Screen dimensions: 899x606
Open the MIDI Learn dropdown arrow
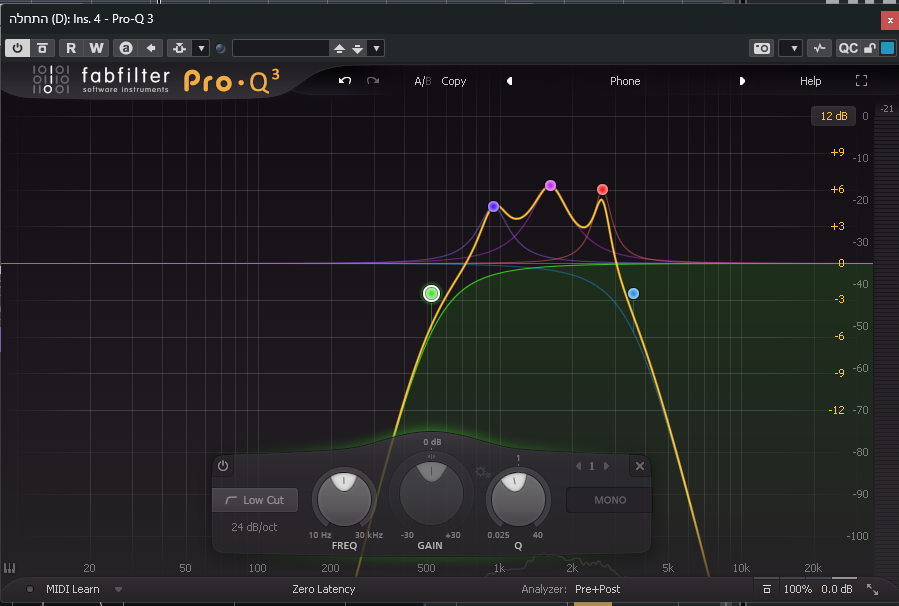tap(118, 589)
